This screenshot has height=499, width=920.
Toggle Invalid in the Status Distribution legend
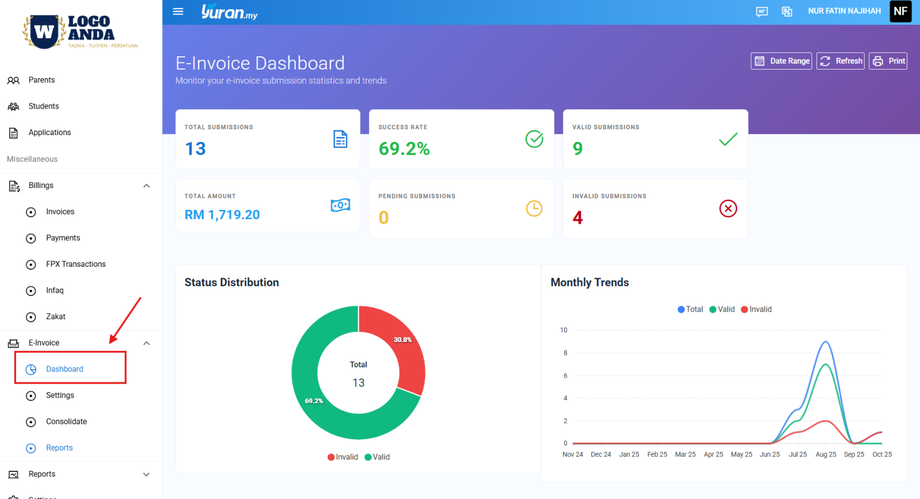click(343, 457)
